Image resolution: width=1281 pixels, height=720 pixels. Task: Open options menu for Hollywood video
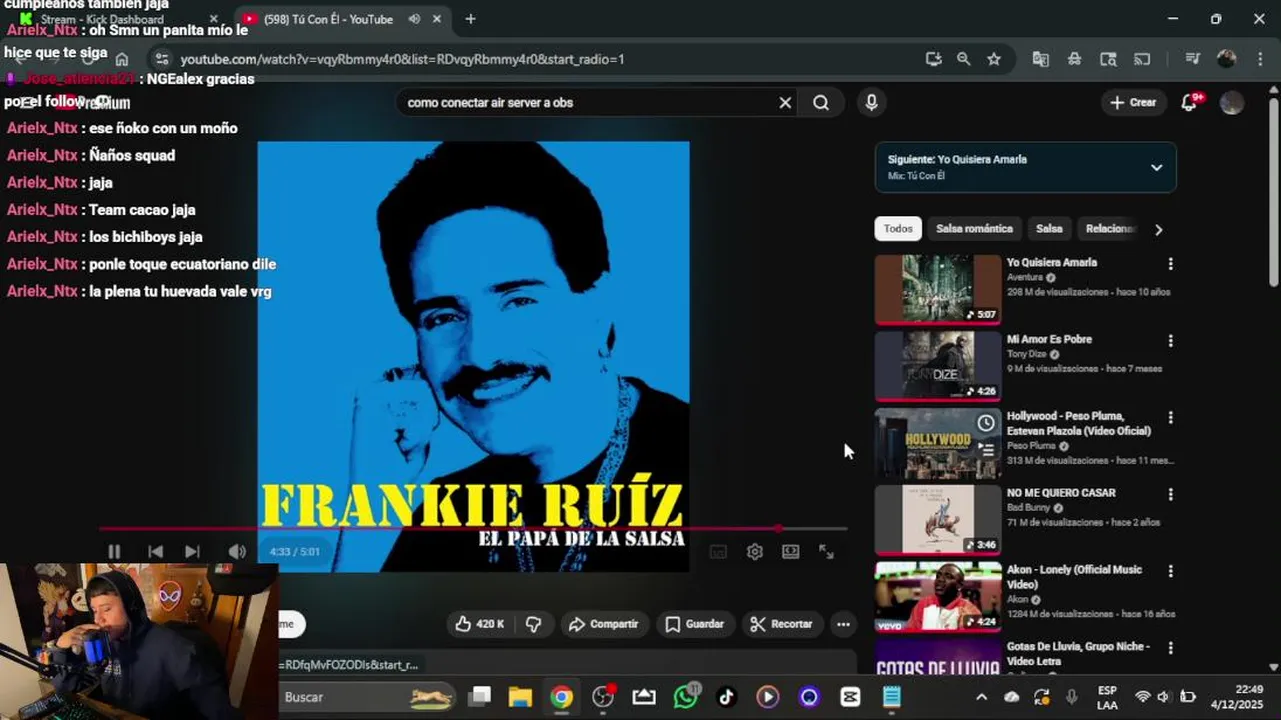1170,418
